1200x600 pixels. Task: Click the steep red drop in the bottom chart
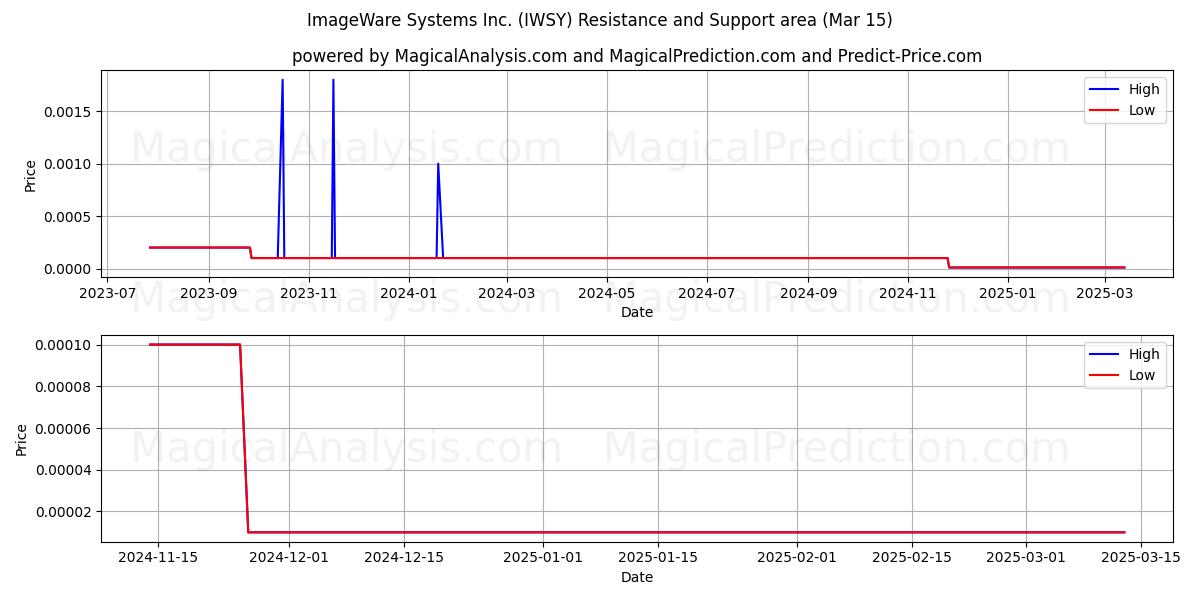coord(244,438)
